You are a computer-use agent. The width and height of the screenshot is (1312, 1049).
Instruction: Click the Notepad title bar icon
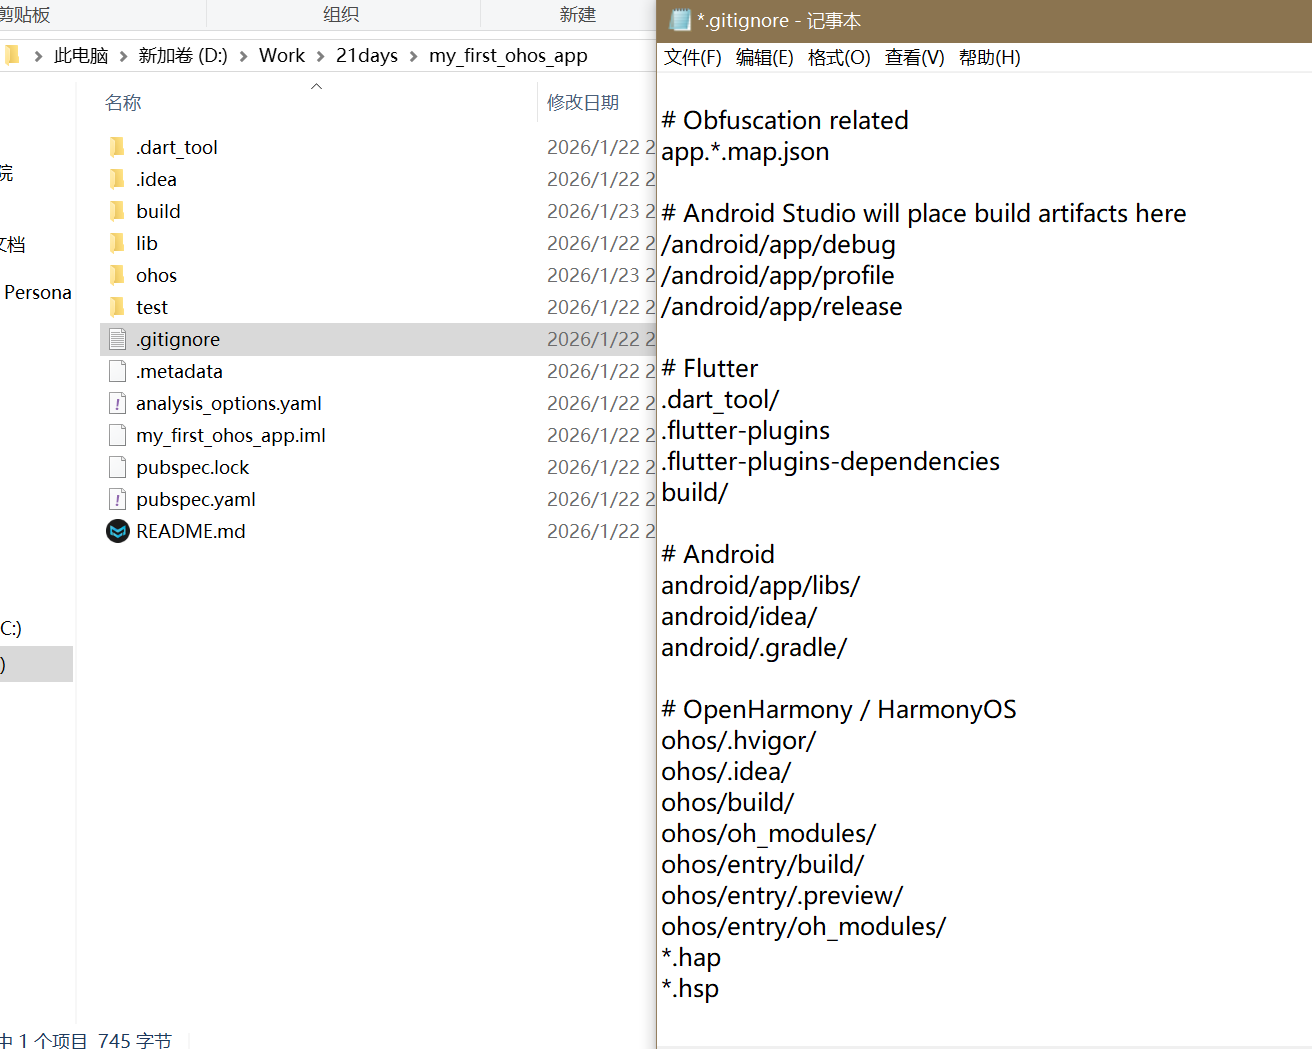(680, 20)
